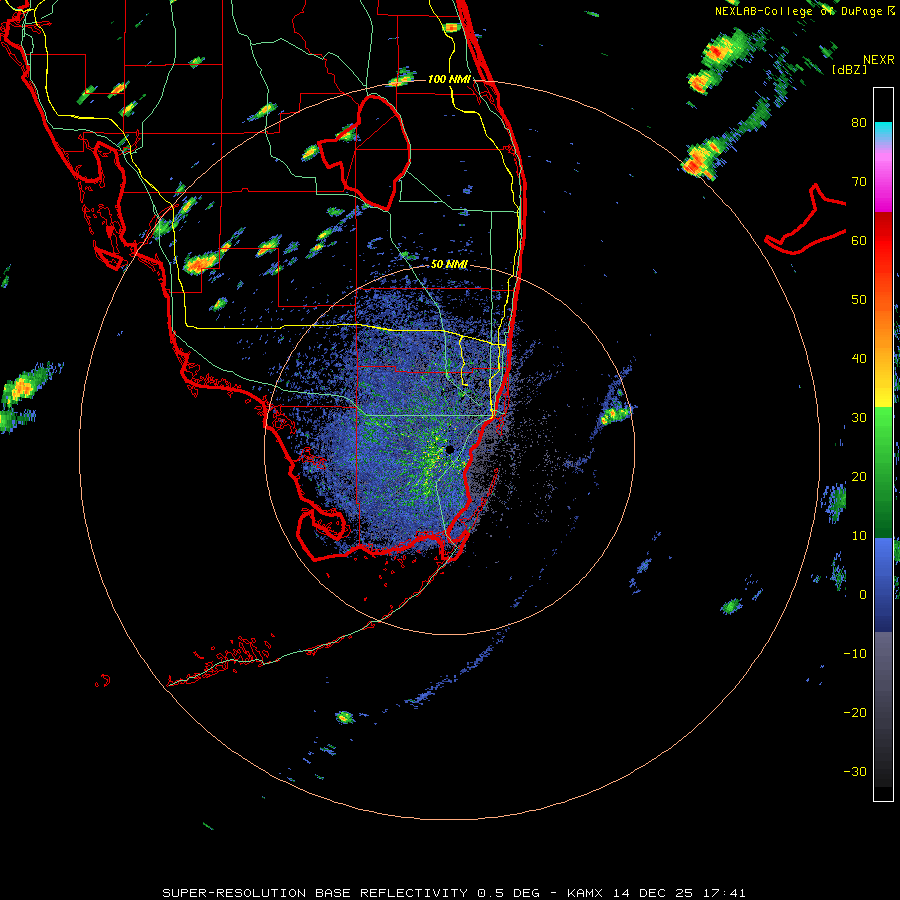Click the 60 value on the dBZ scale
This screenshot has width=900, height=900.
point(859,240)
